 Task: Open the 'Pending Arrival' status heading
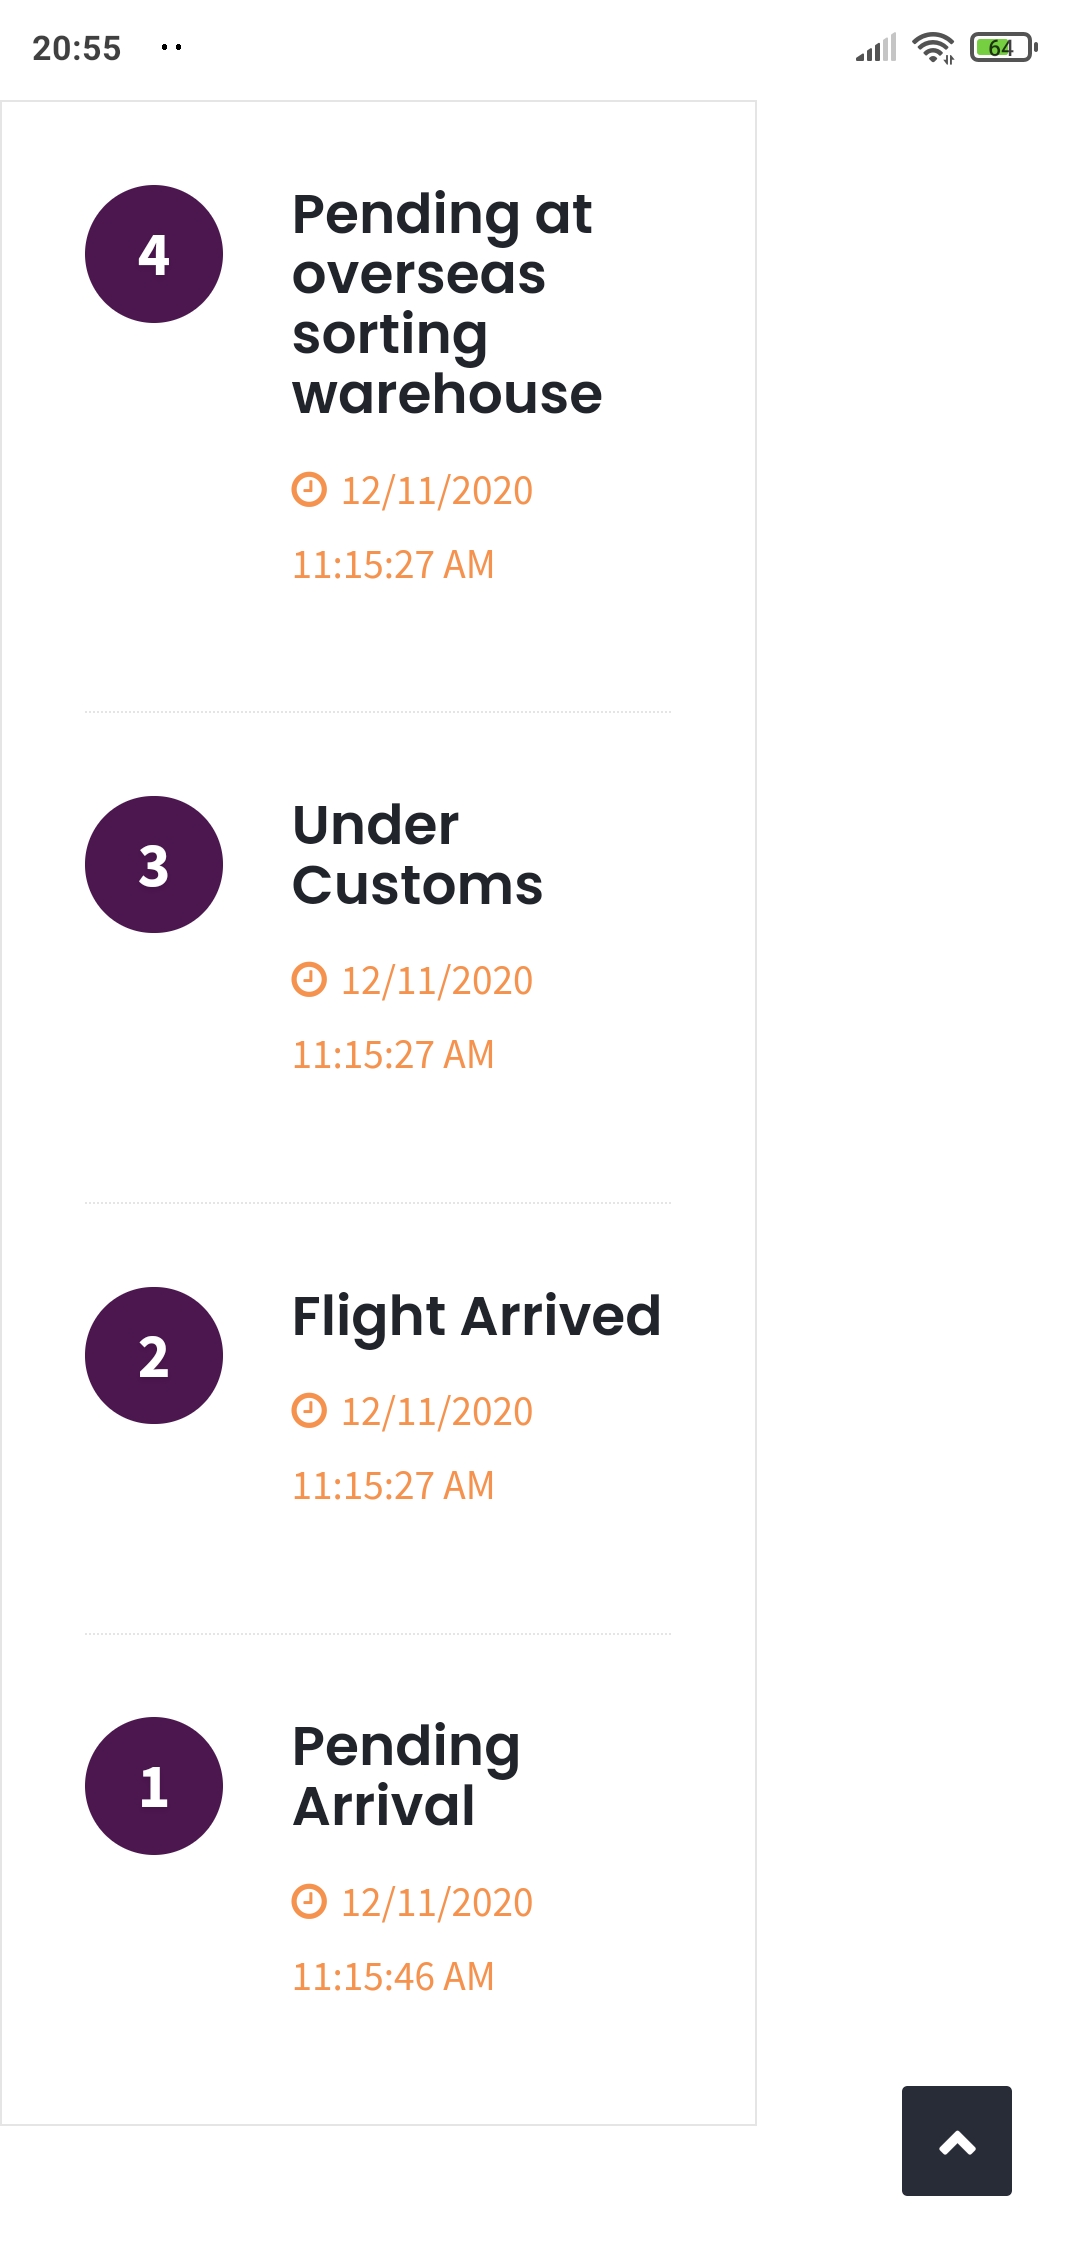[x=406, y=1776]
